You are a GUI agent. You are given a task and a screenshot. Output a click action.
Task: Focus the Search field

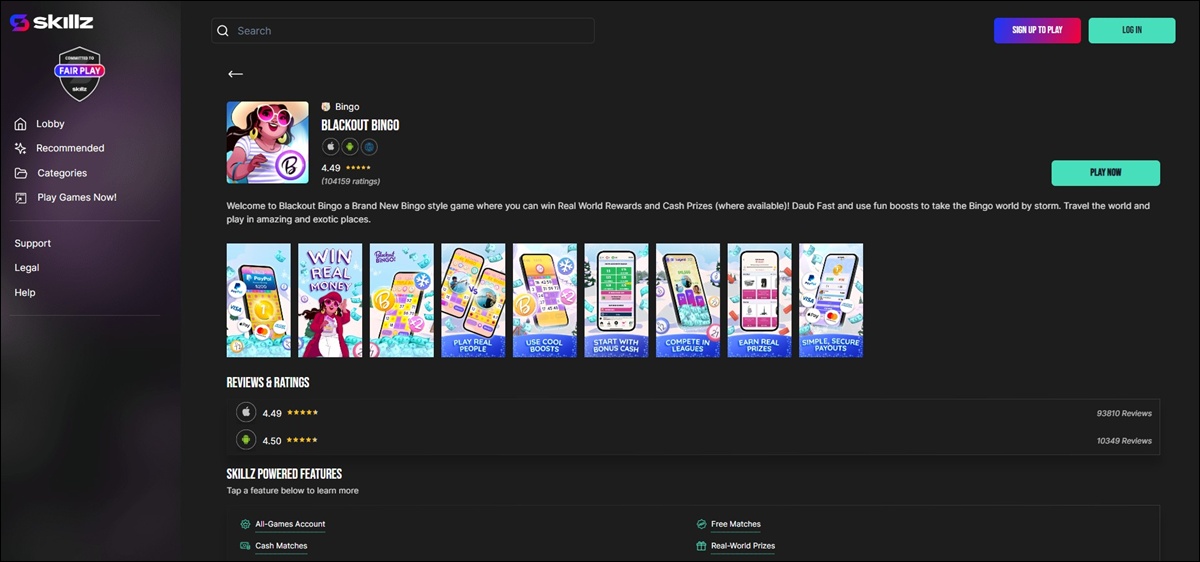pos(410,31)
